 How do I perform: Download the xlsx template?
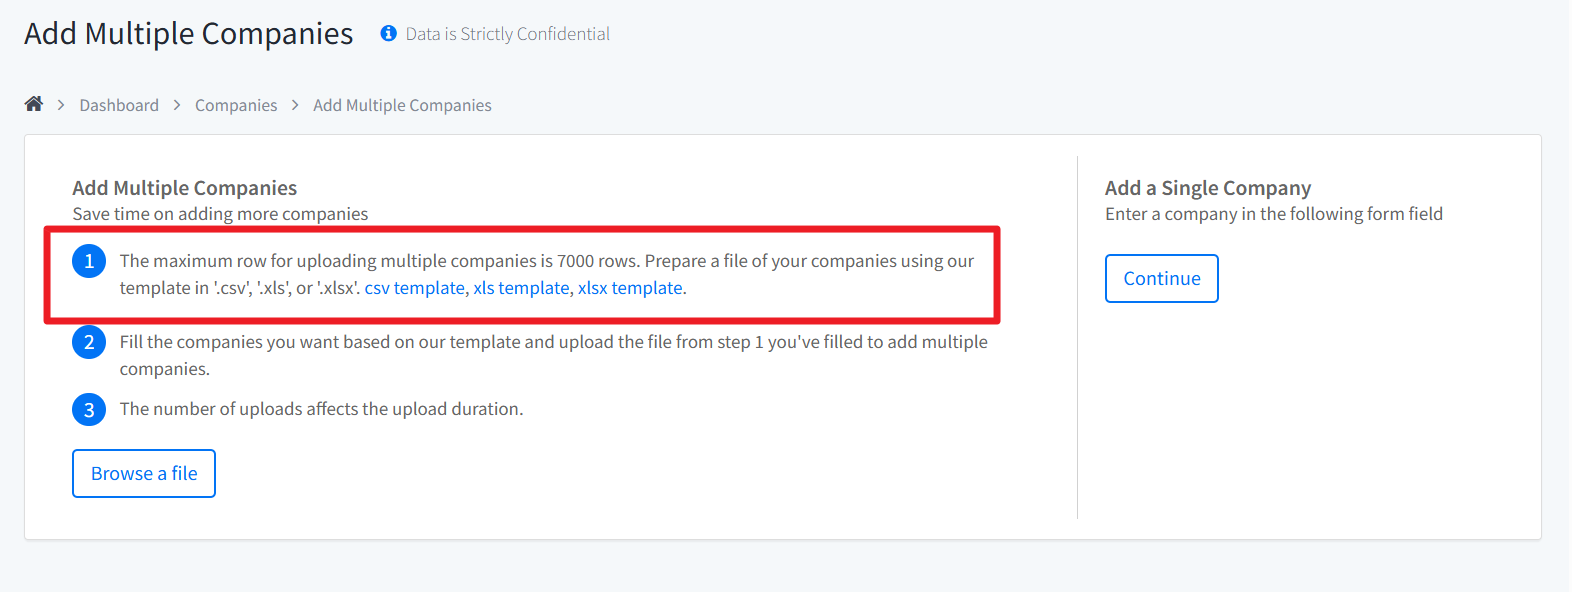[x=630, y=288]
